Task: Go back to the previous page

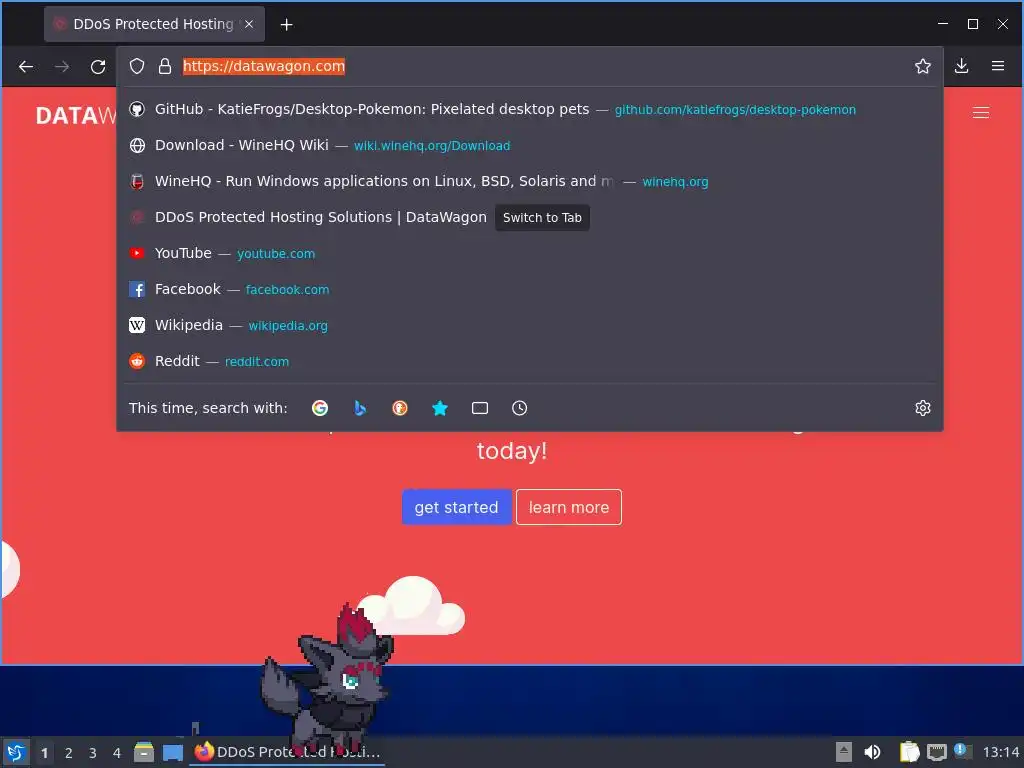Action: (25, 67)
